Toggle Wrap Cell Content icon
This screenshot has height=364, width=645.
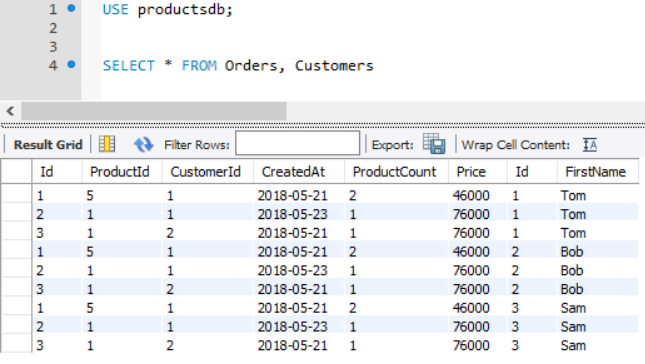[x=590, y=145]
